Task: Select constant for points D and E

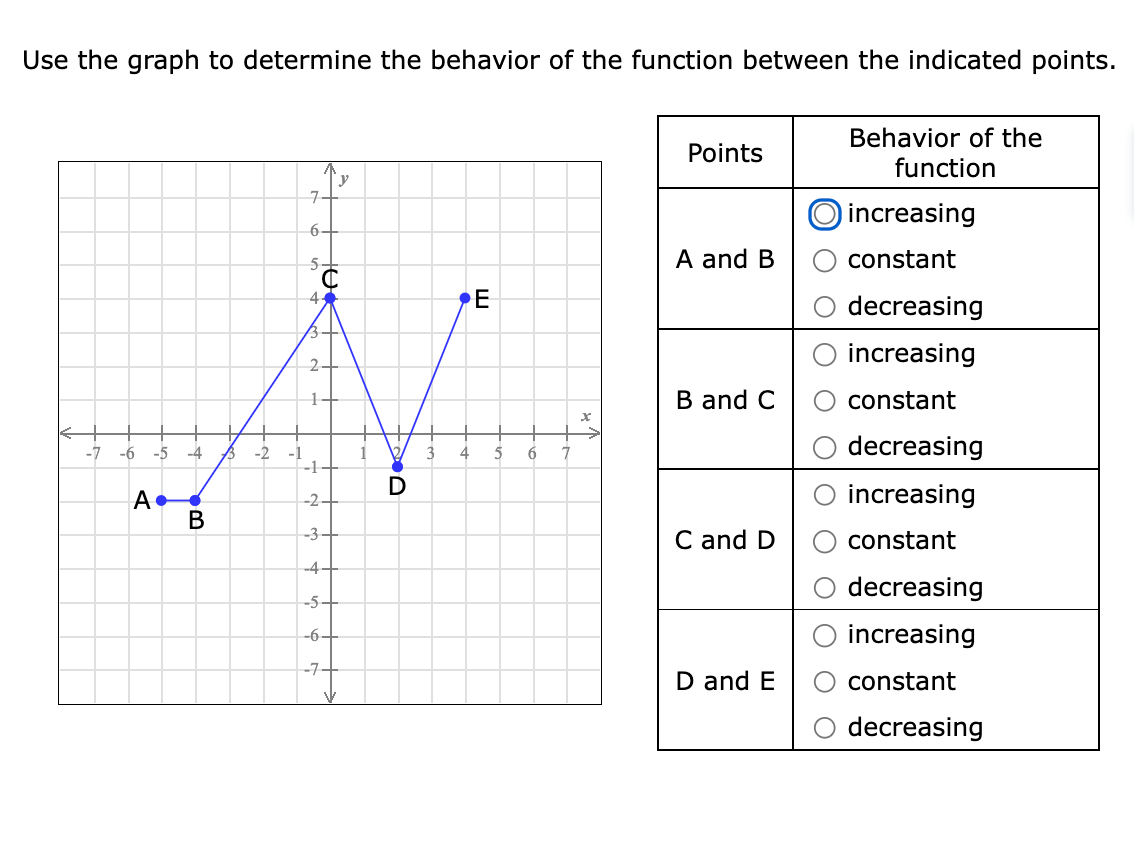Action: (823, 681)
